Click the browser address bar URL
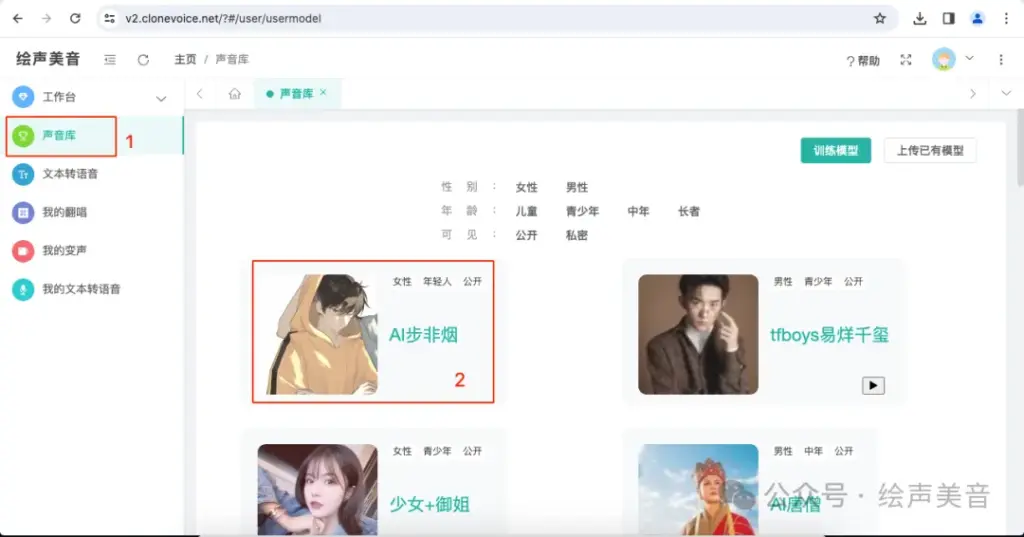This screenshot has height=537, width=1024. point(223,18)
